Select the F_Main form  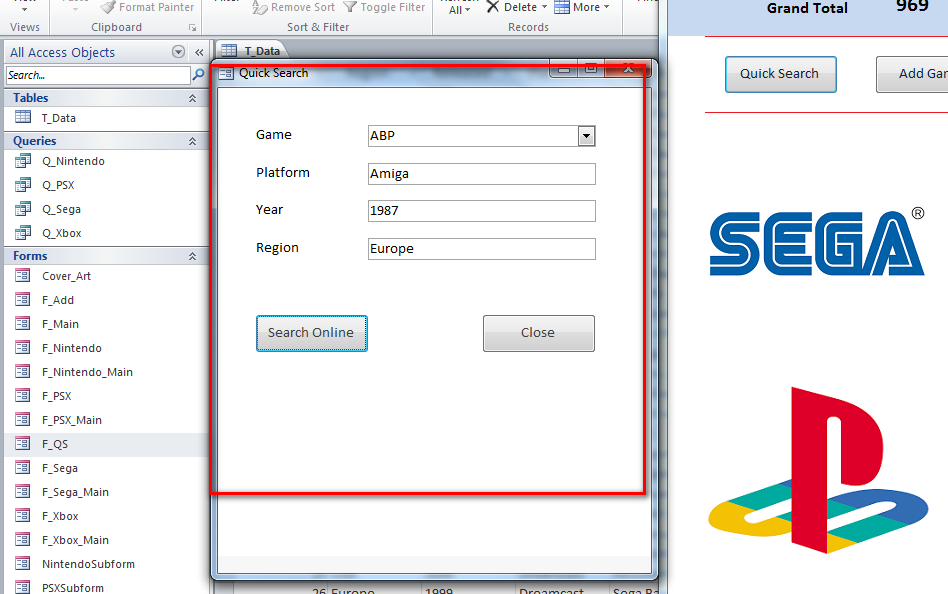pos(106,324)
